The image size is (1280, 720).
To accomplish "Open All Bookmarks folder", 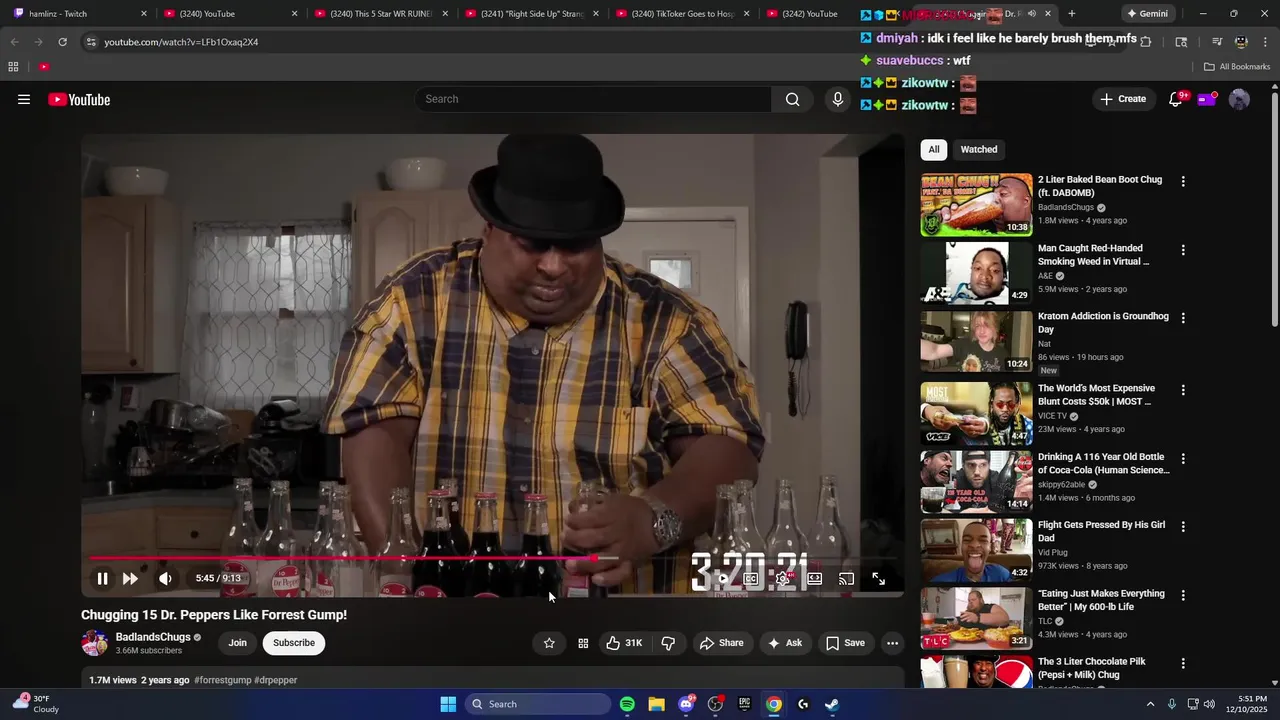I will [1237, 67].
